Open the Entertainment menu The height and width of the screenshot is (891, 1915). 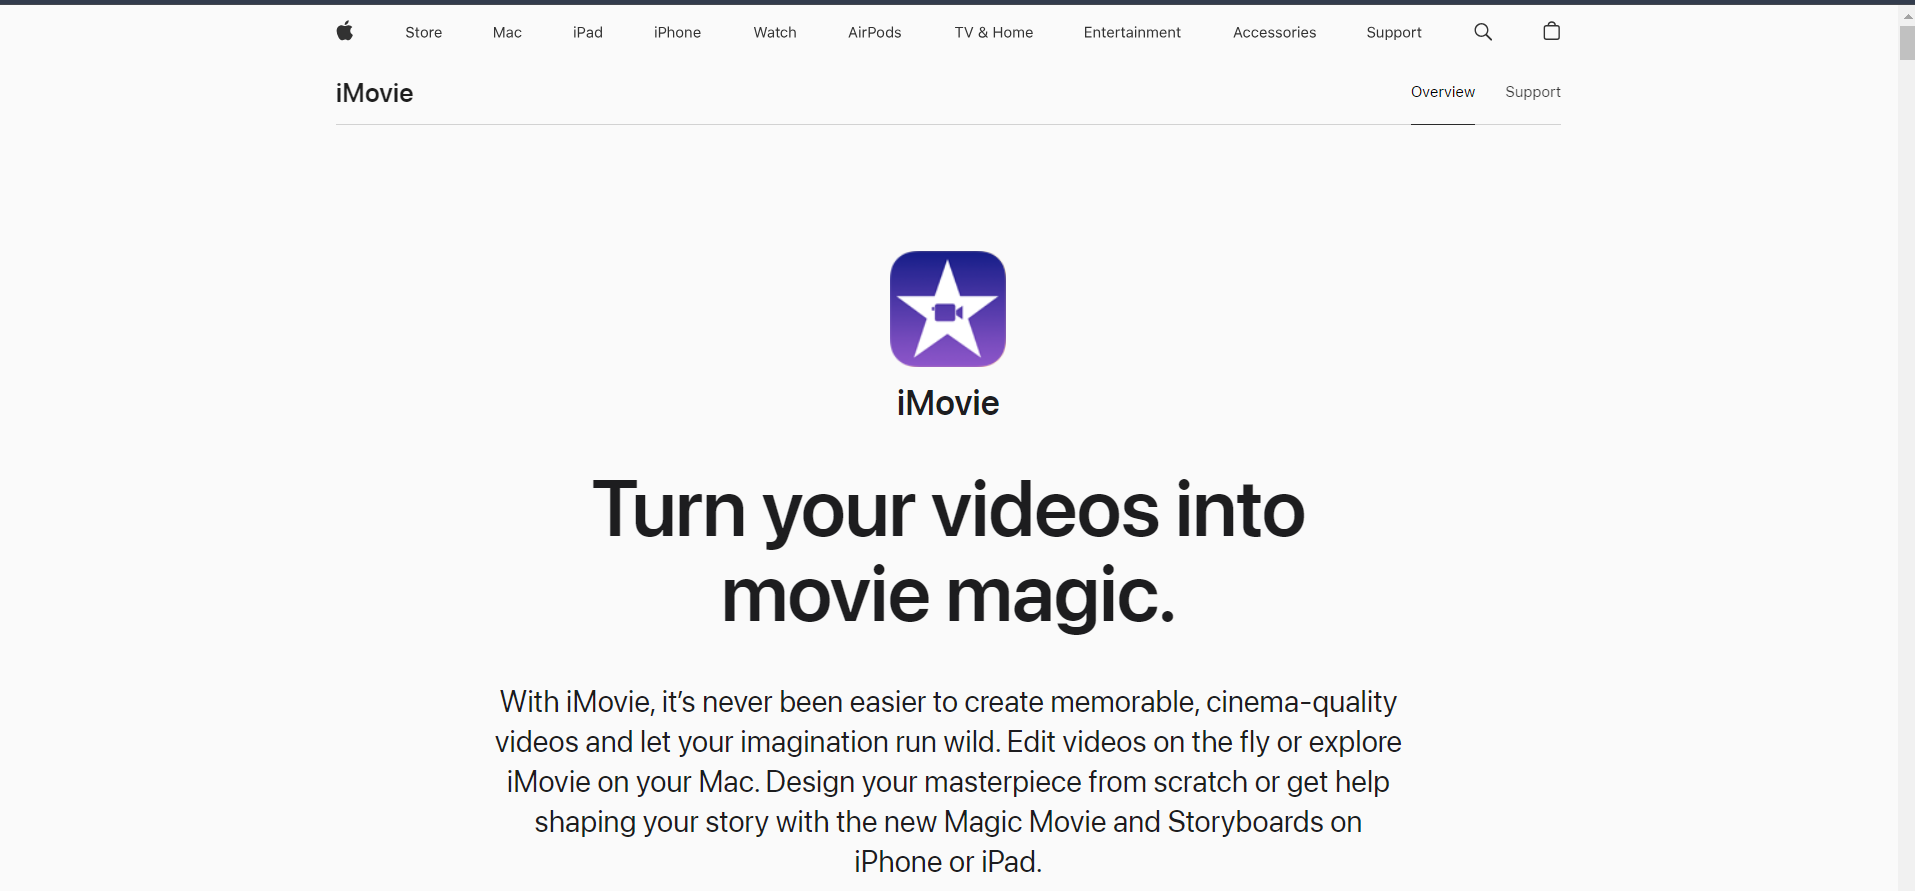point(1132,33)
